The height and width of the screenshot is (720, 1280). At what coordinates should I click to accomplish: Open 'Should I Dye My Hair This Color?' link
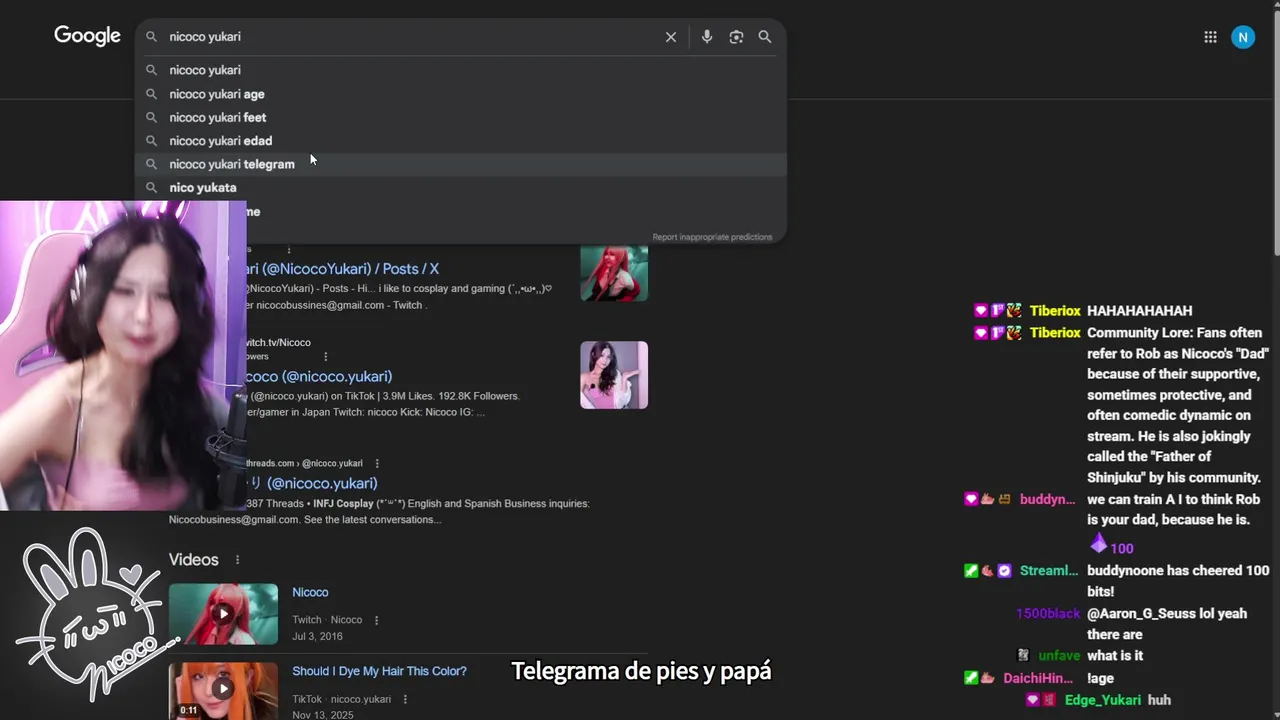point(379,671)
